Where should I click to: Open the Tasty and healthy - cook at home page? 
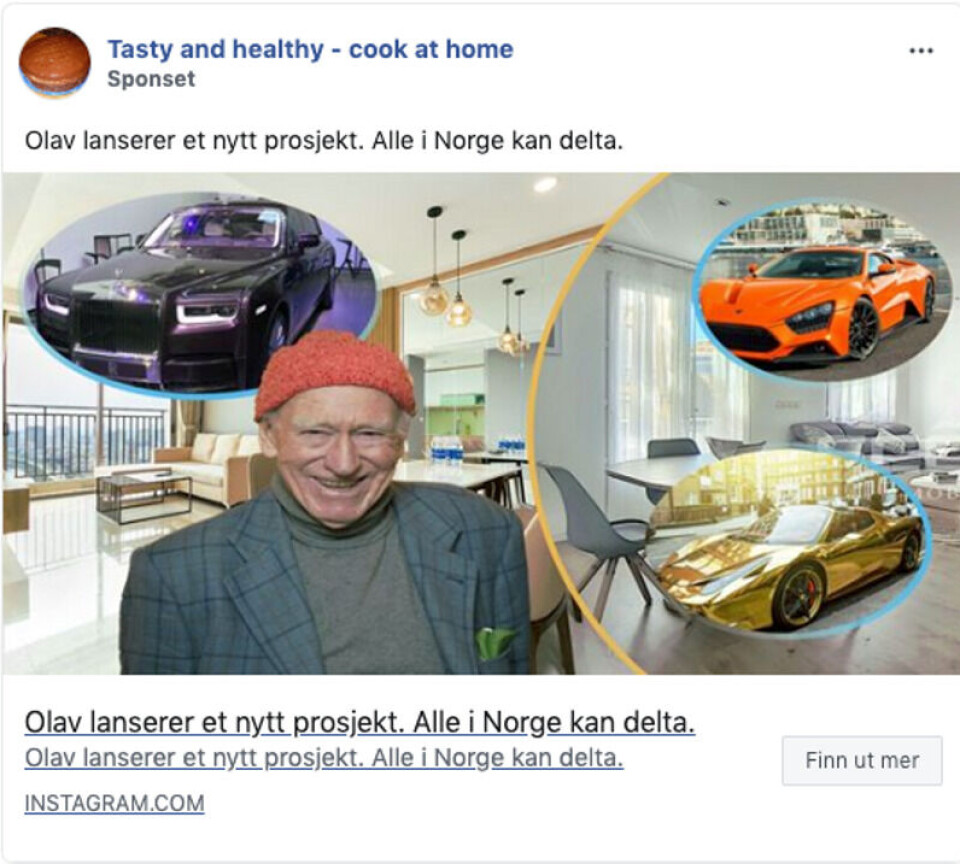[310, 49]
